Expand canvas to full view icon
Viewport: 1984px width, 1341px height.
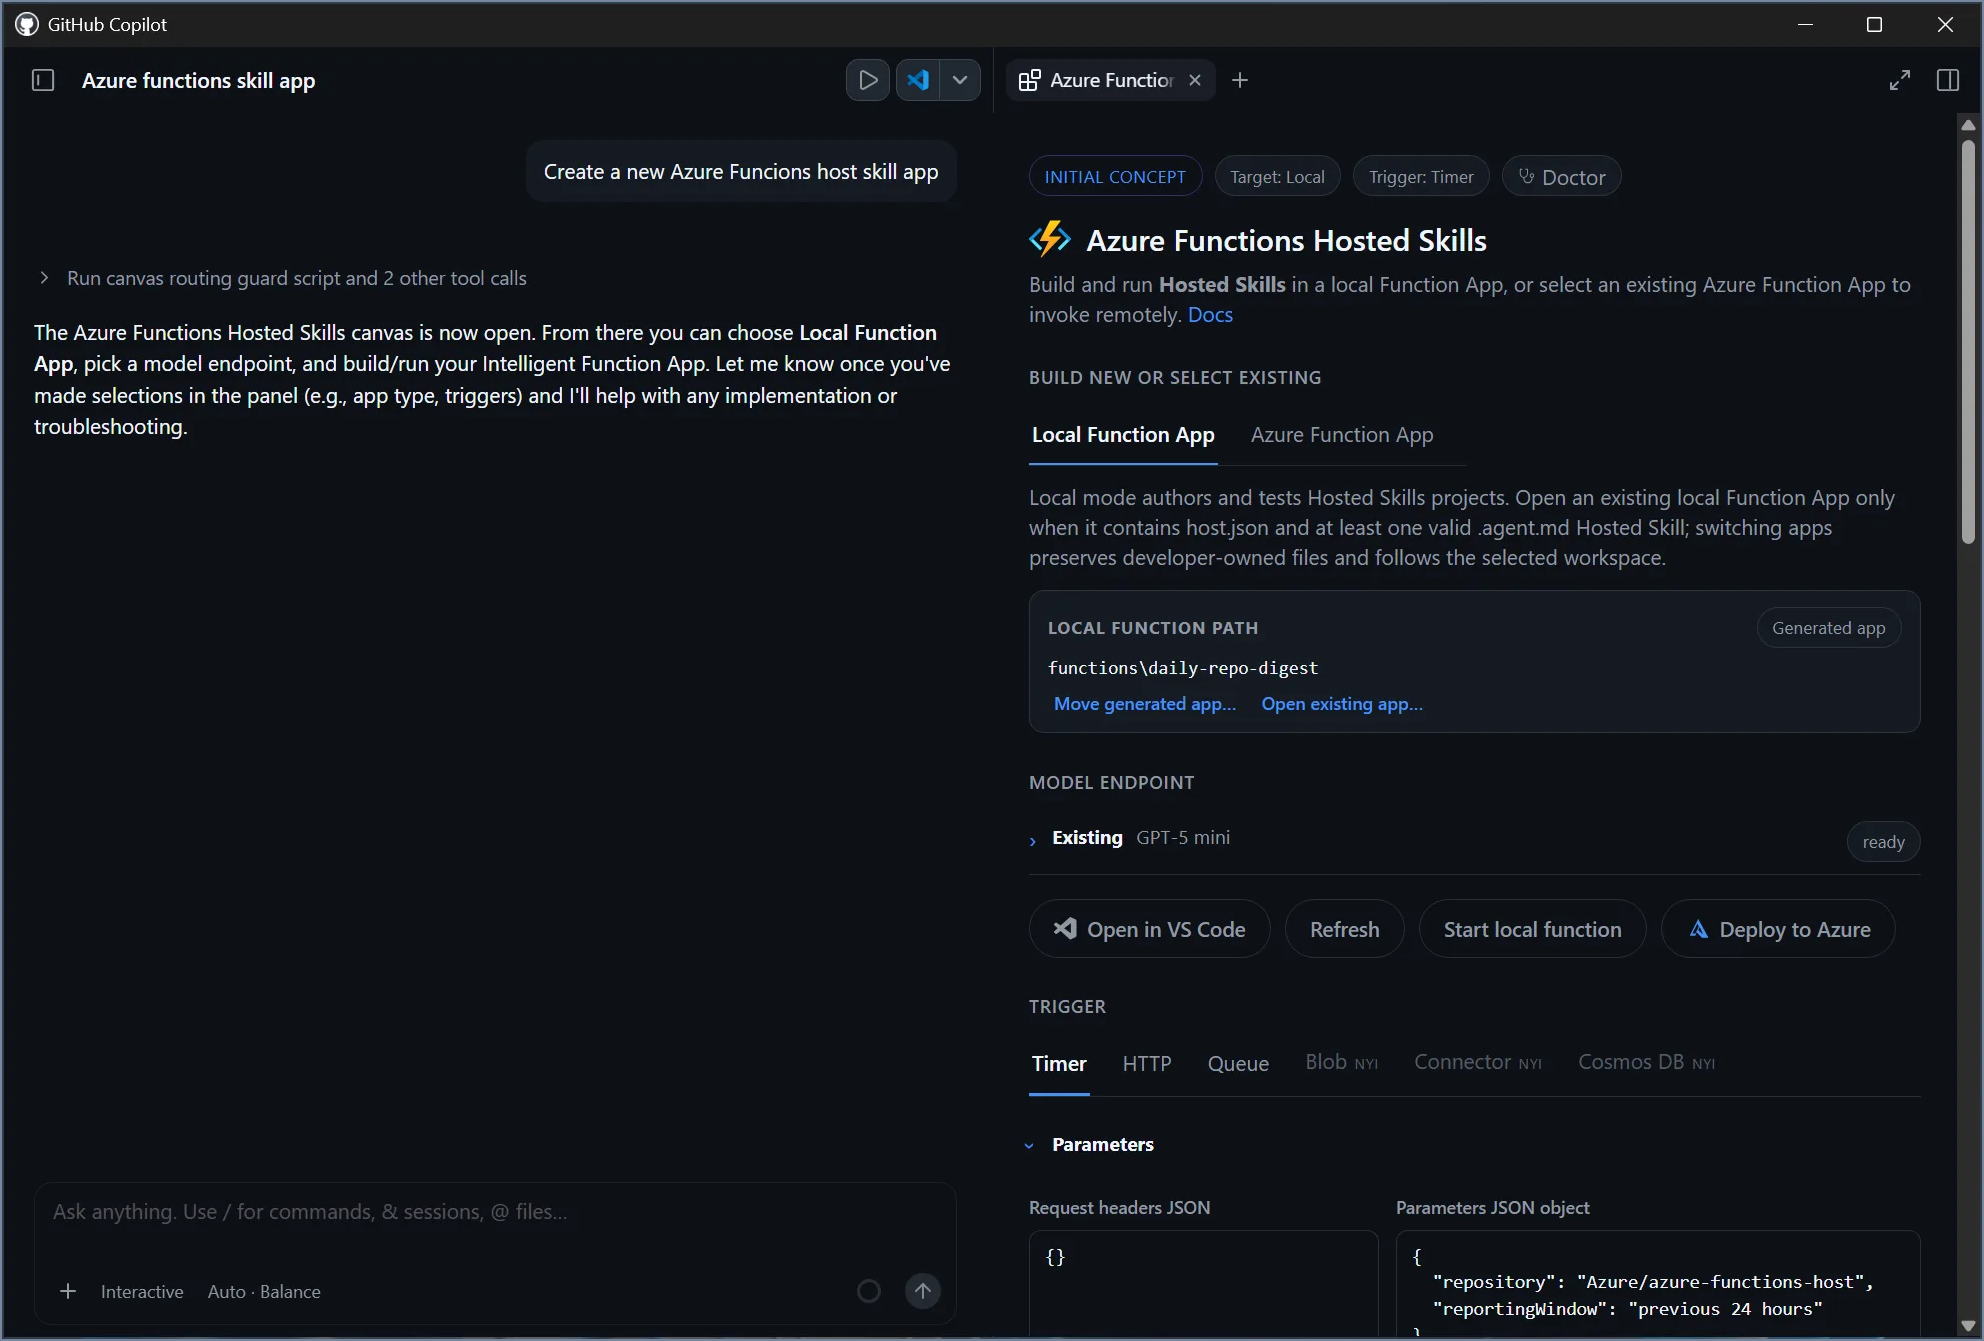[1900, 80]
